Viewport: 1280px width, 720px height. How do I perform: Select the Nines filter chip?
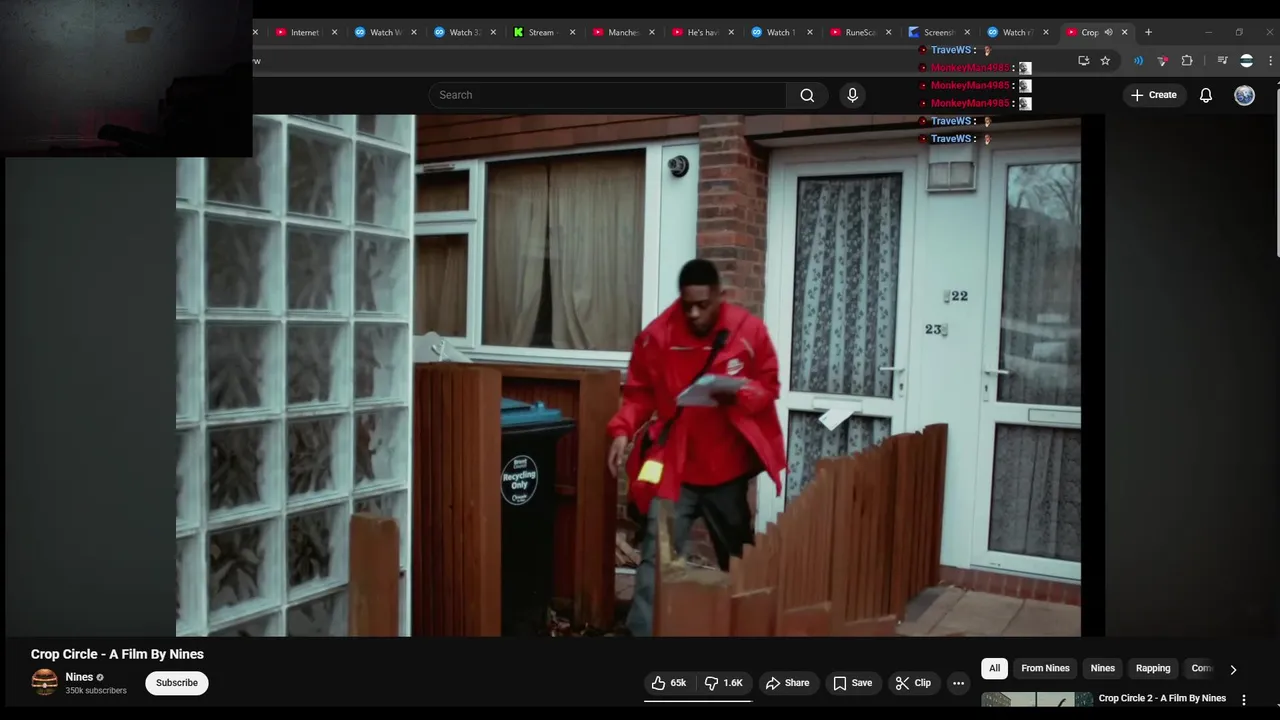tap(1102, 668)
